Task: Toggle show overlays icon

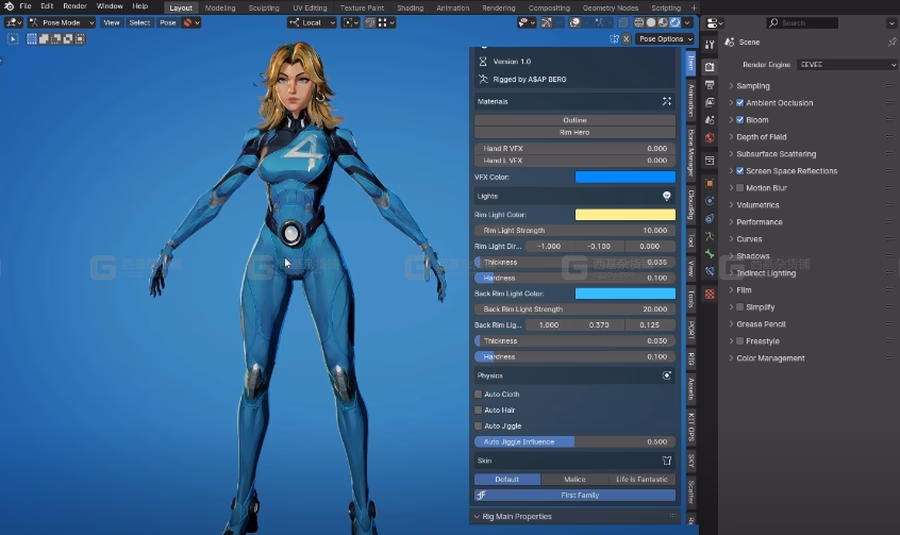Action: click(x=575, y=23)
